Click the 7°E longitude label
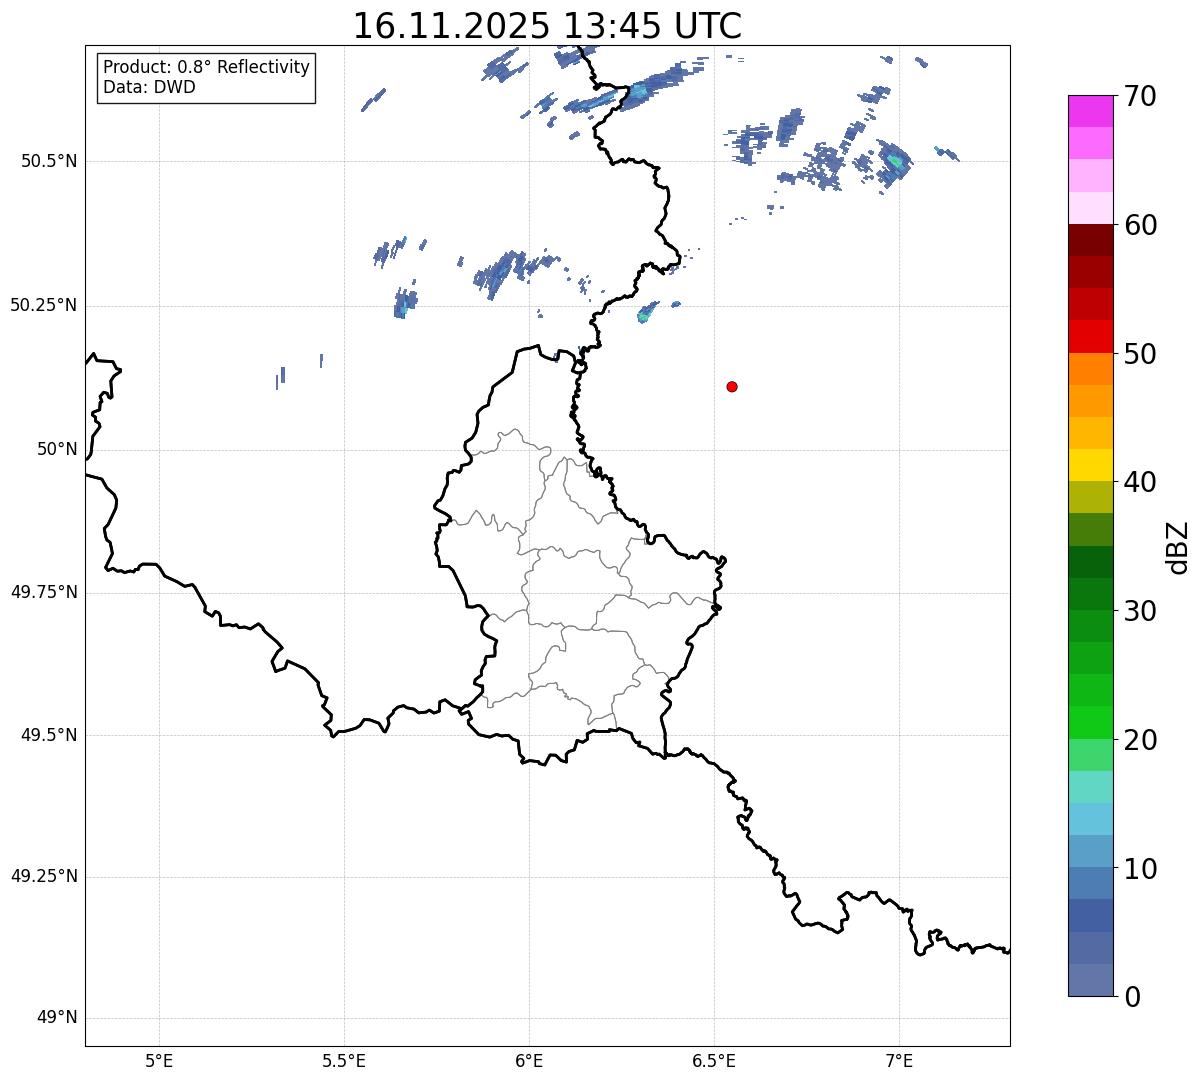Screen dimensions: 1202x1081 pyautogui.click(x=899, y=1060)
